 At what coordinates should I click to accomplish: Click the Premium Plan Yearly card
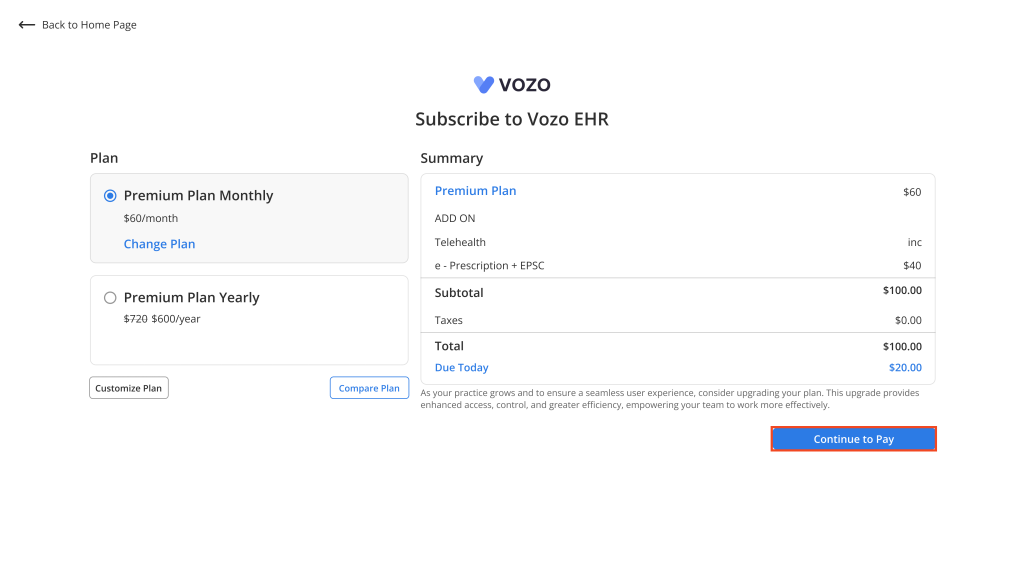tap(249, 320)
